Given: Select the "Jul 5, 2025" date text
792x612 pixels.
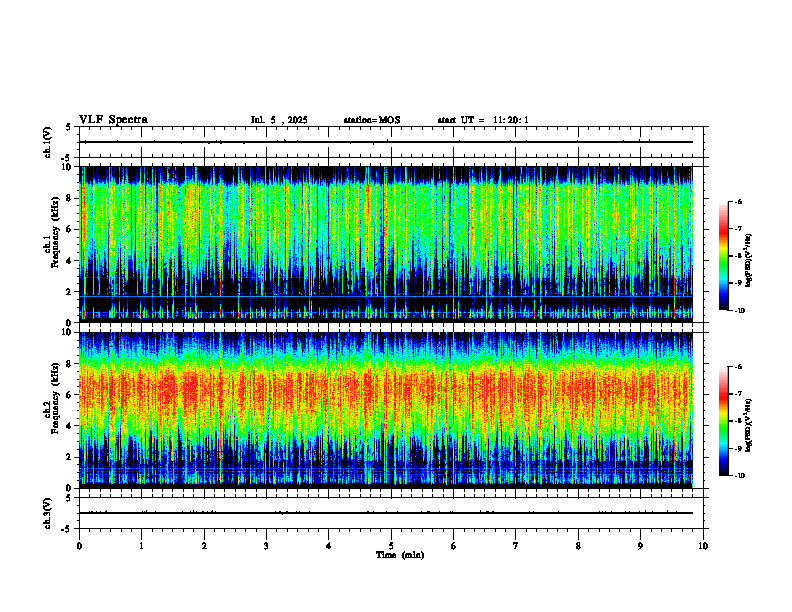Looking at the screenshot, I should [x=279, y=120].
